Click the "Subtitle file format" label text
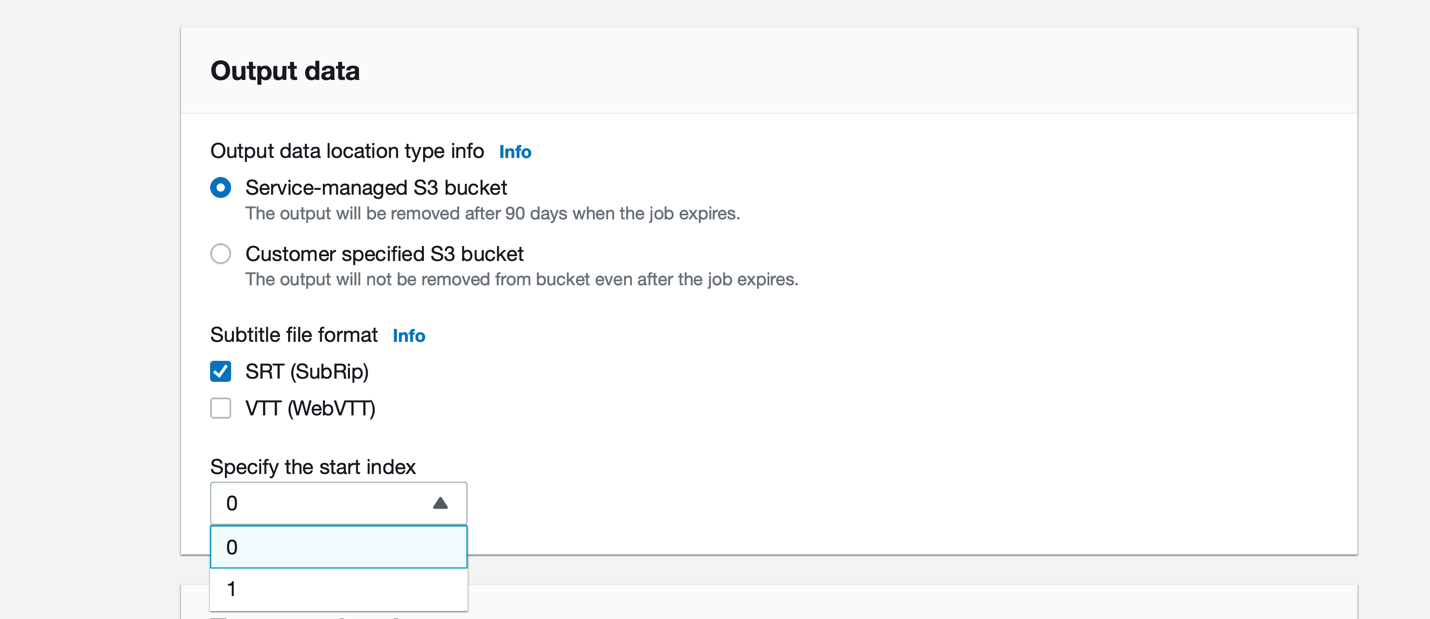The image size is (1430, 619). [294, 335]
